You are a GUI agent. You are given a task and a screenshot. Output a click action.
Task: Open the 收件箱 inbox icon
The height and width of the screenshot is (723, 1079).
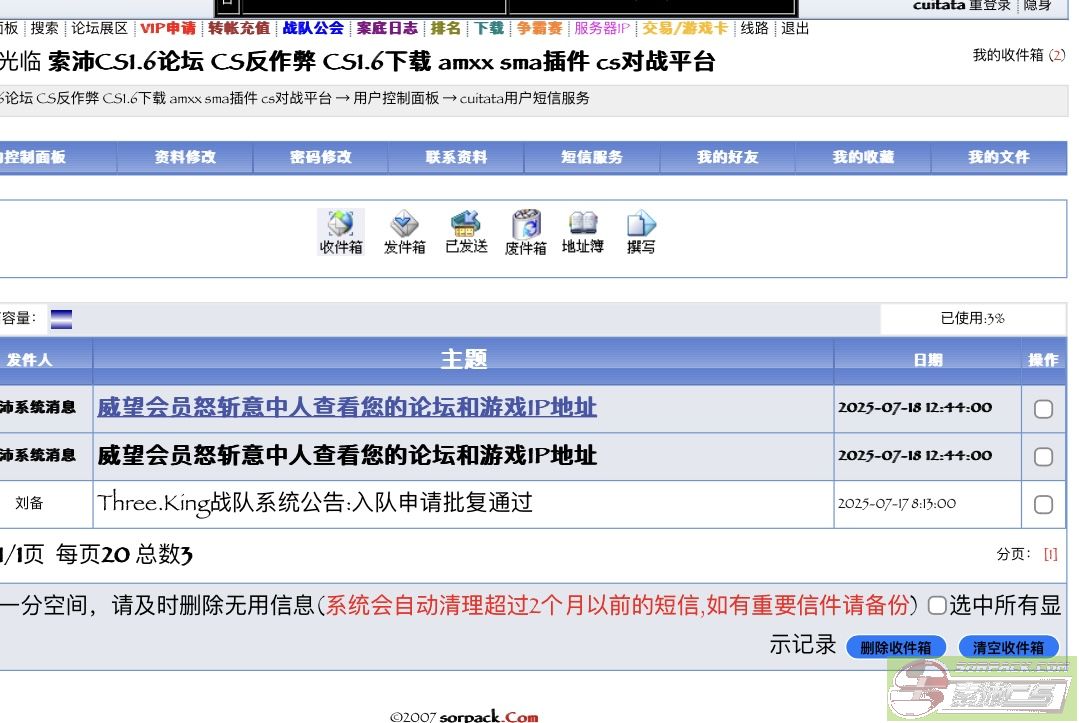pos(341,232)
